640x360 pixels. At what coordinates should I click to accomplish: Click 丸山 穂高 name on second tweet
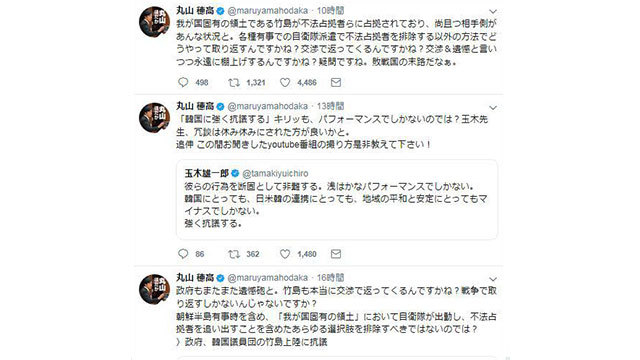(x=195, y=106)
